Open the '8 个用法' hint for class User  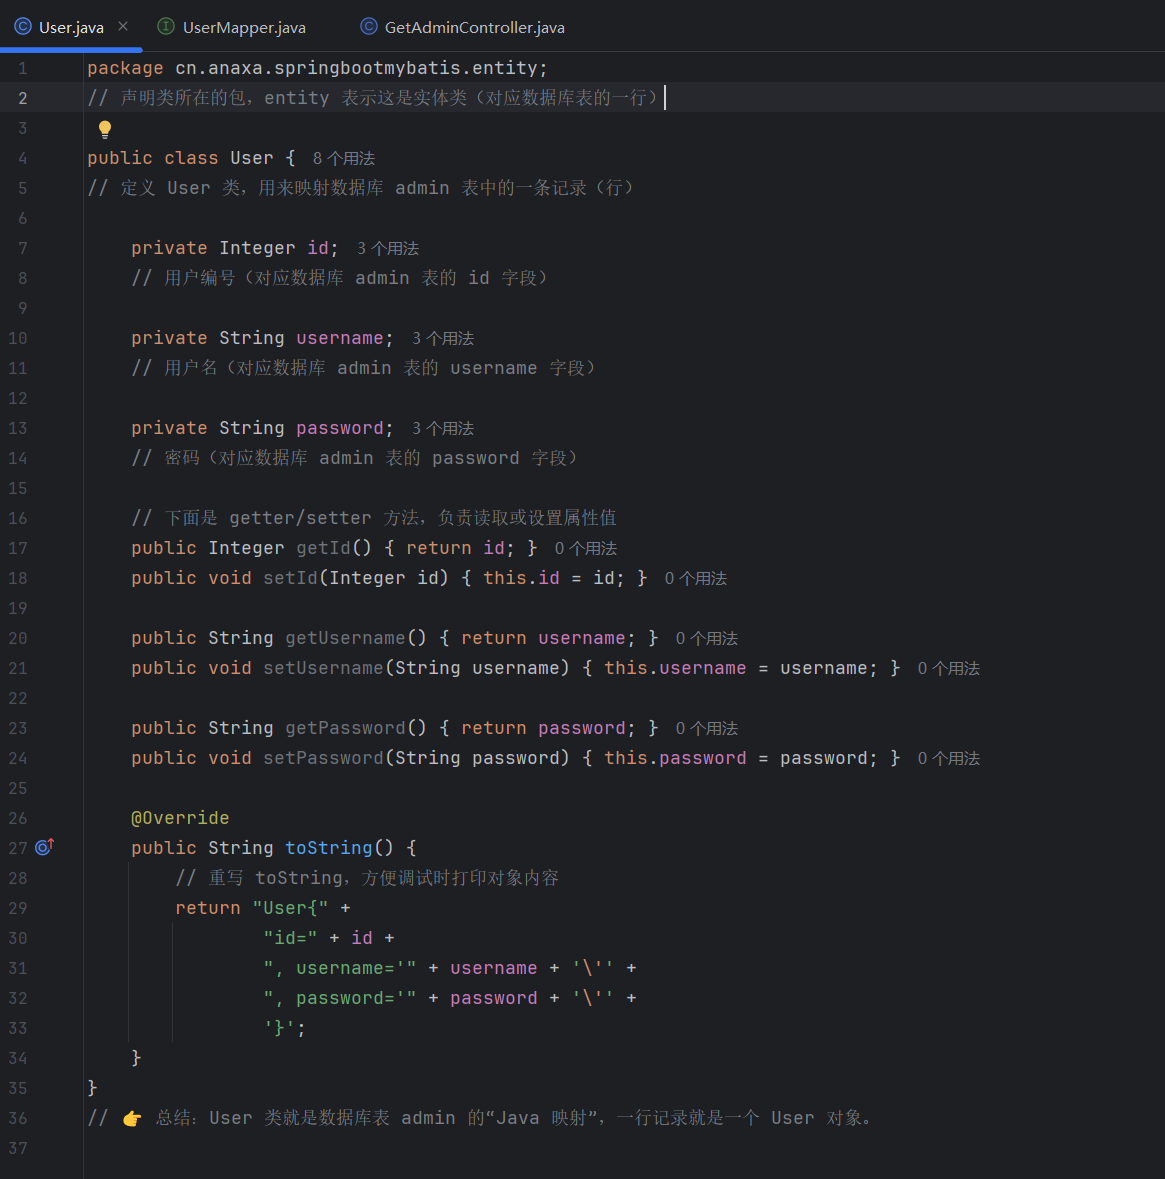pos(344,158)
